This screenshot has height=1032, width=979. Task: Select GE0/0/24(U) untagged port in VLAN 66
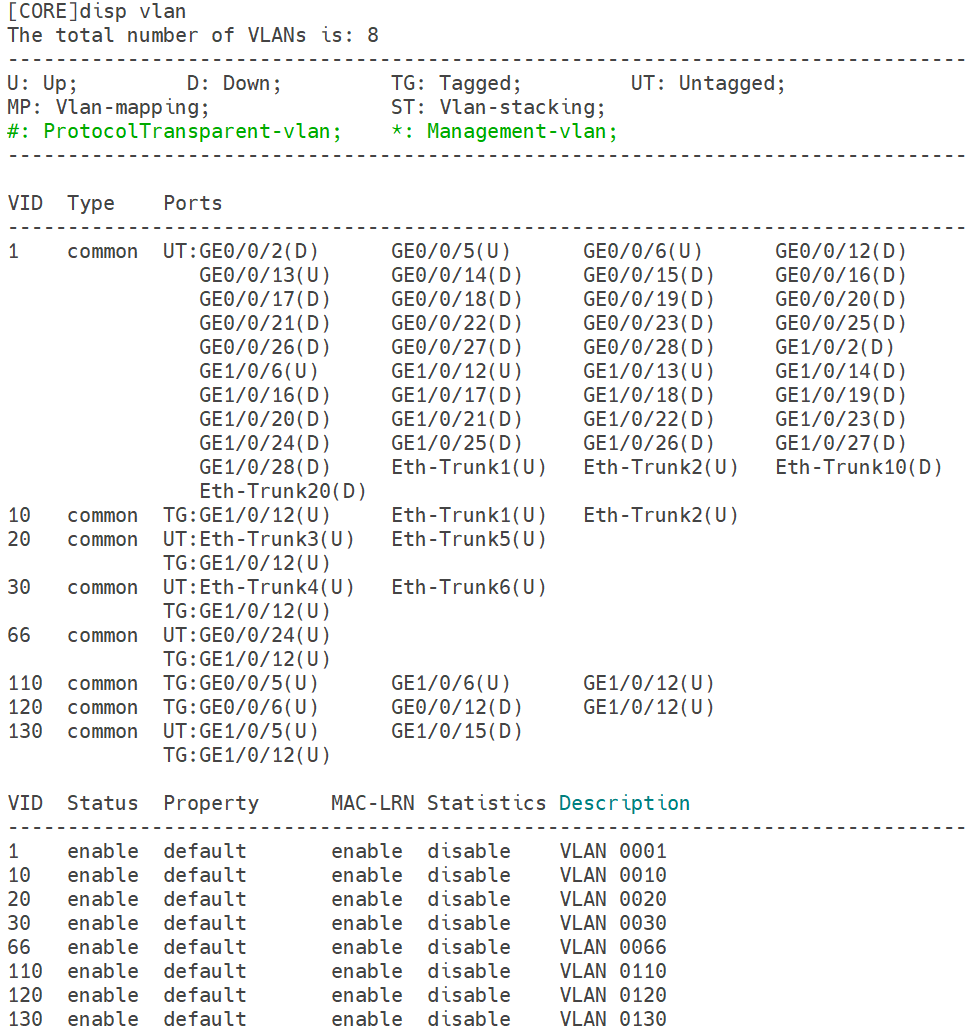[x=265, y=635]
